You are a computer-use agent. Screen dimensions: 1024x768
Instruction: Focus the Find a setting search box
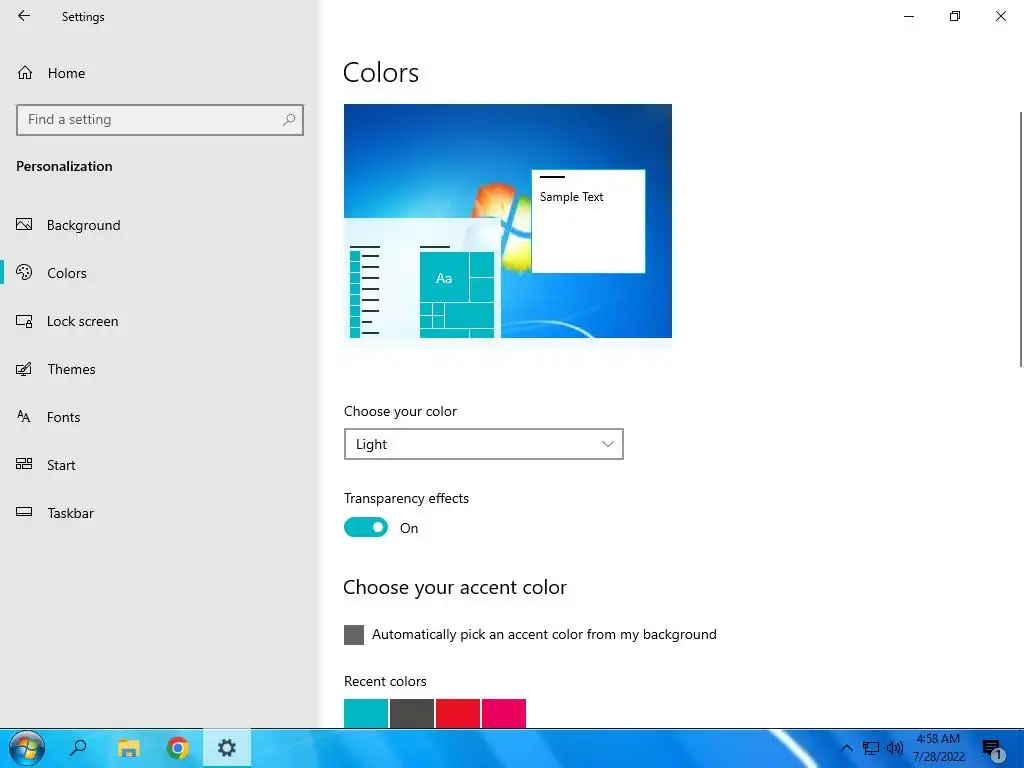tap(160, 120)
